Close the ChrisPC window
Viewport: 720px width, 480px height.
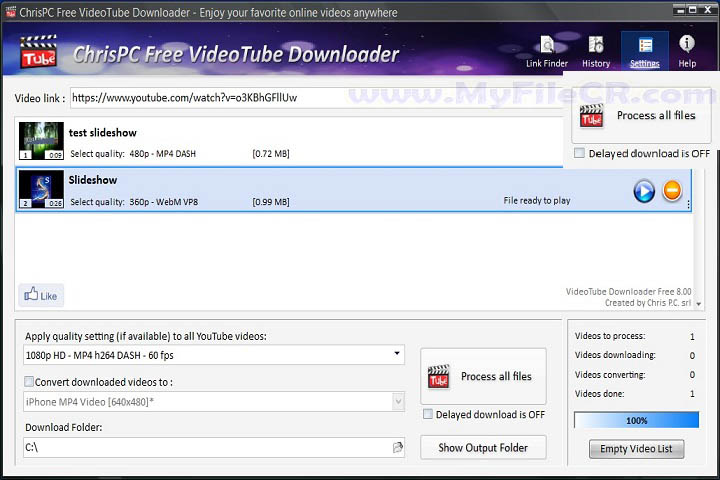pyautogui.click(x=708, y=10)
